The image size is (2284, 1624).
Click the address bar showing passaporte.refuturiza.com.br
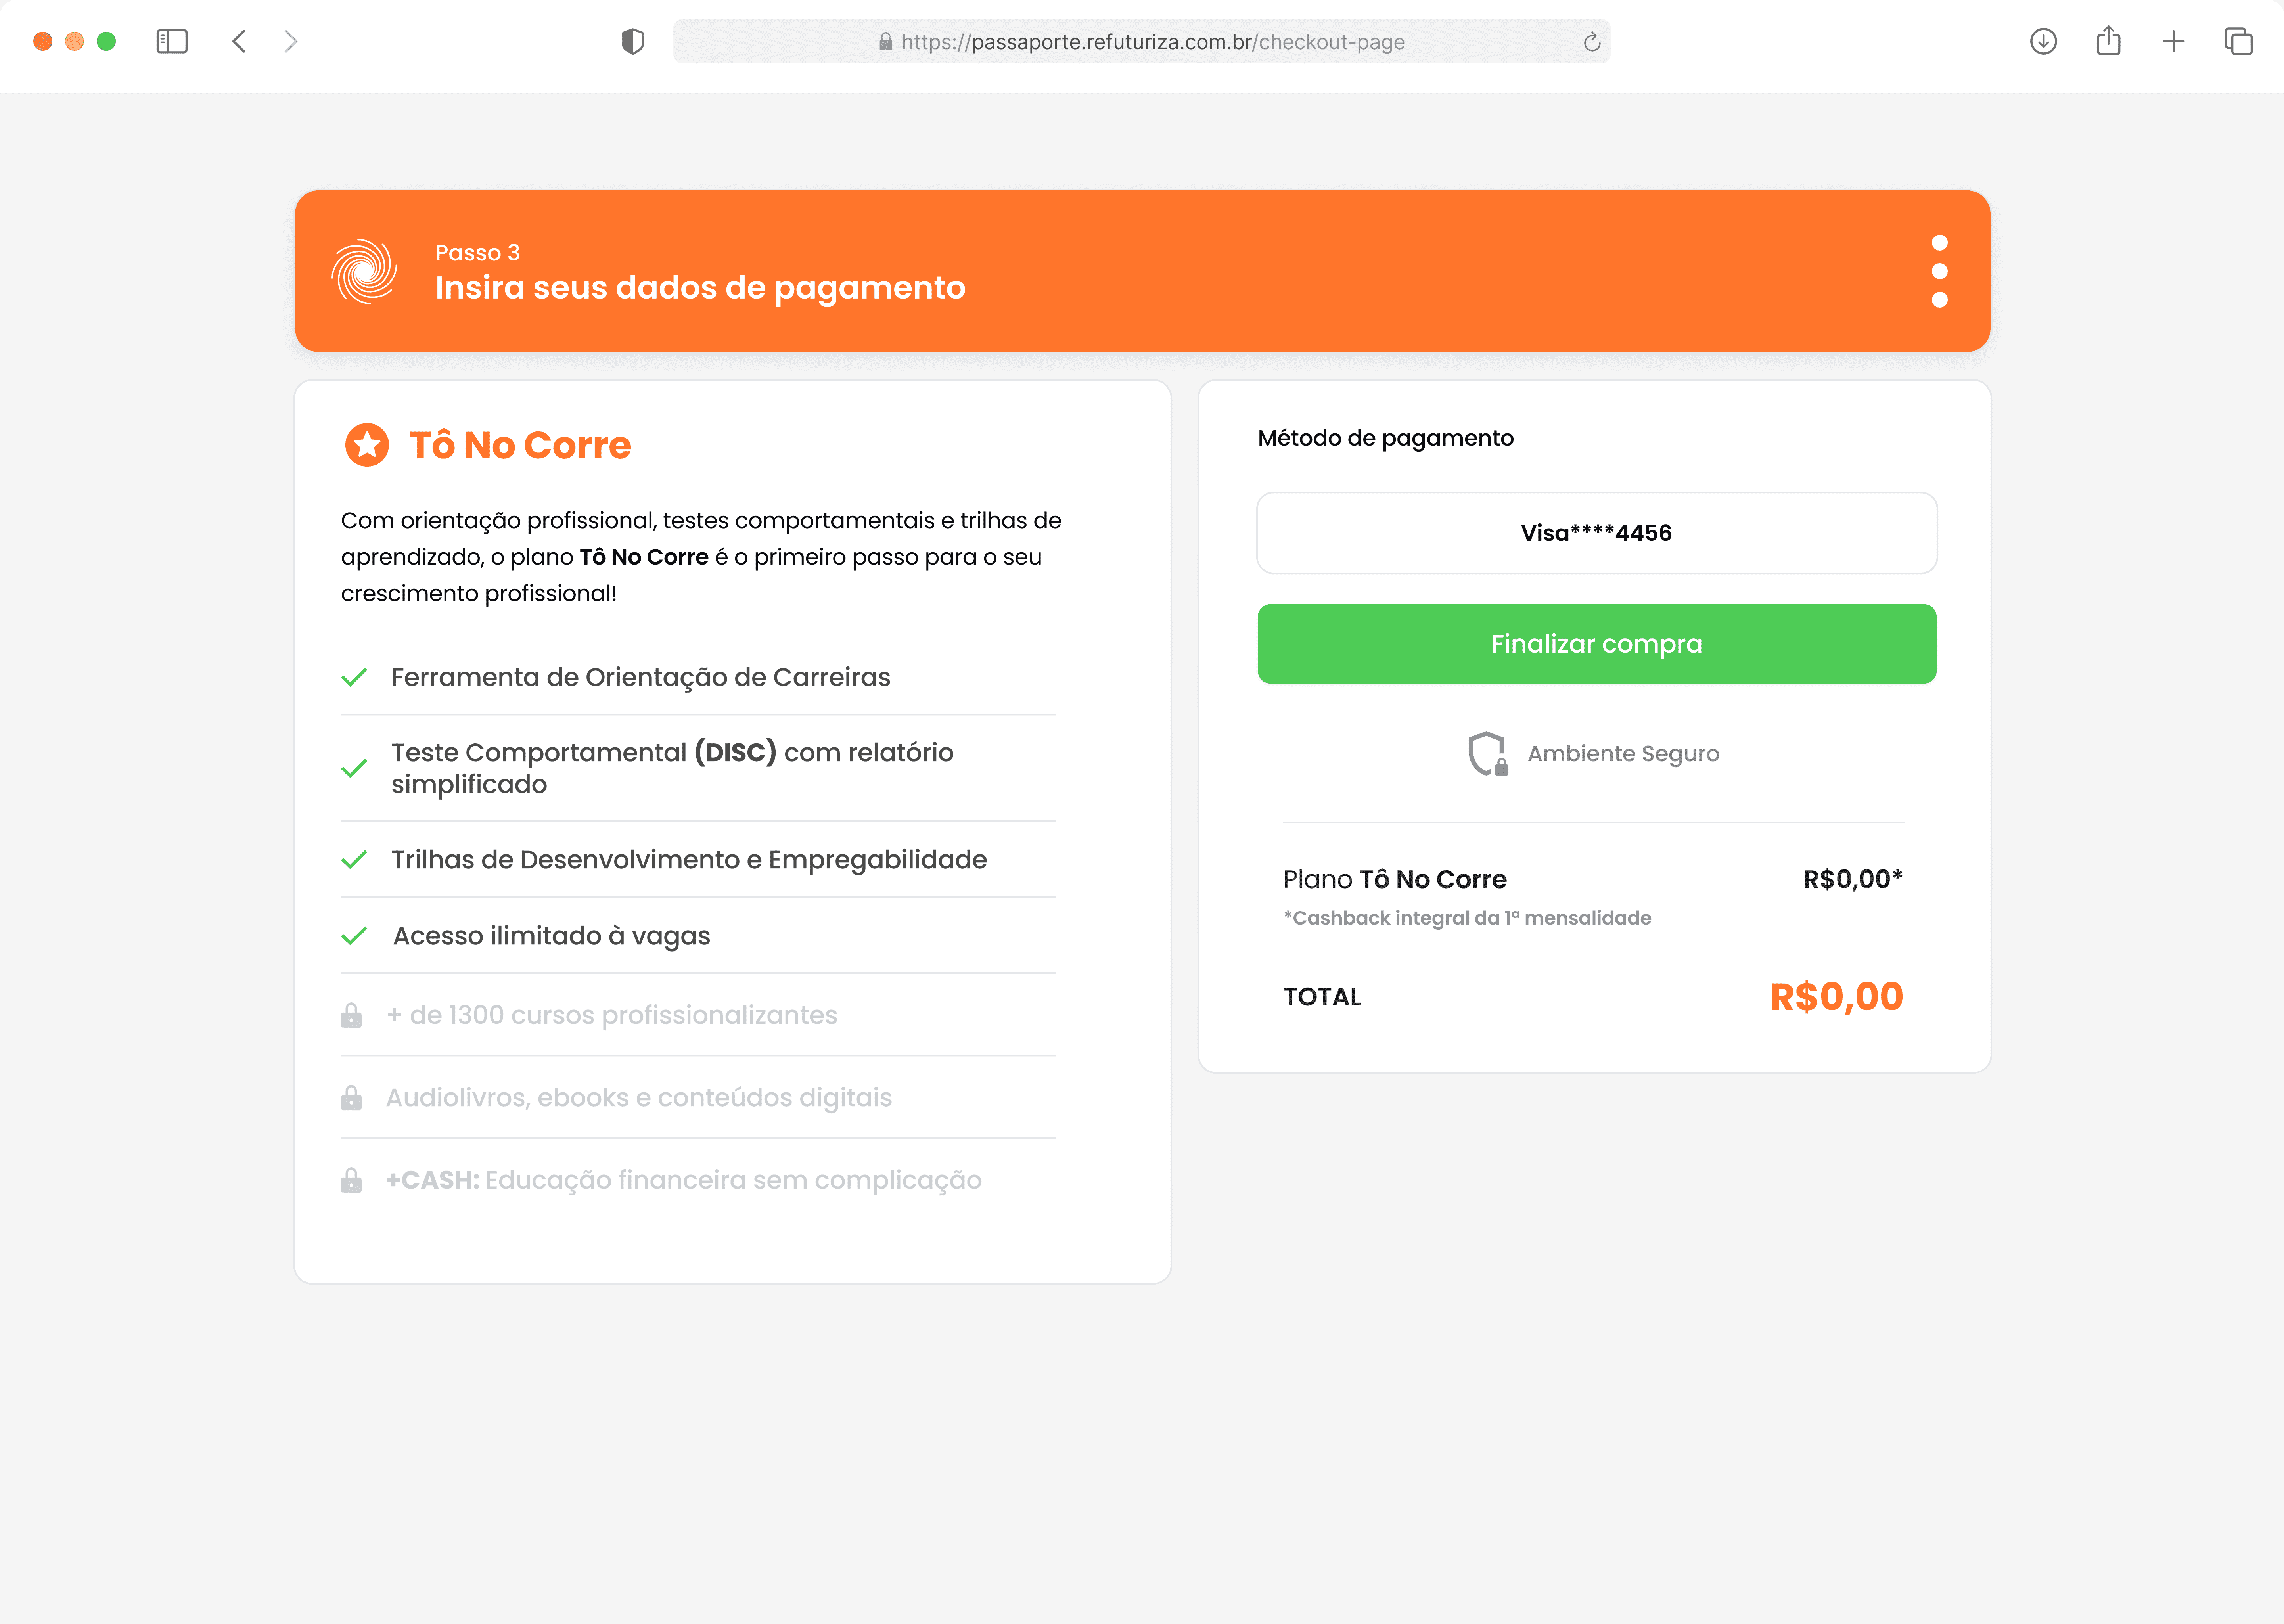tap(1141, 41)
